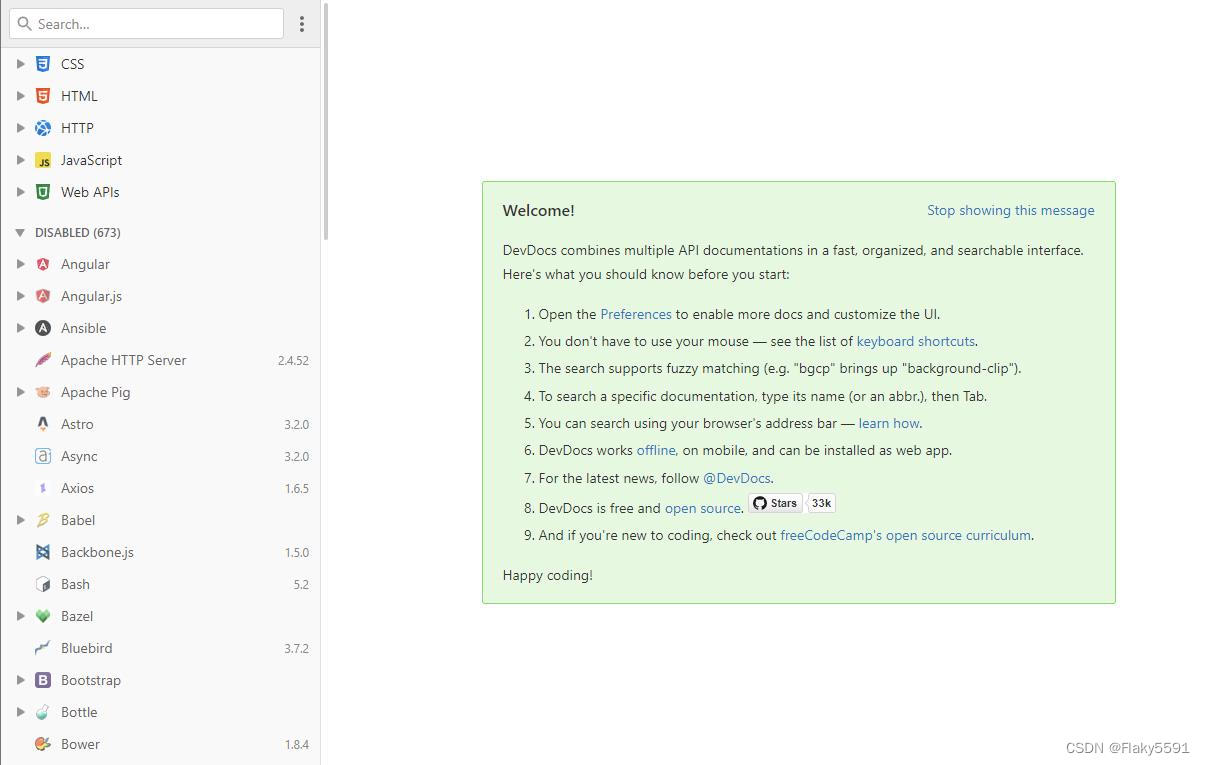
Task: Select the Bash entry label
Action: (x=75, y=584)
